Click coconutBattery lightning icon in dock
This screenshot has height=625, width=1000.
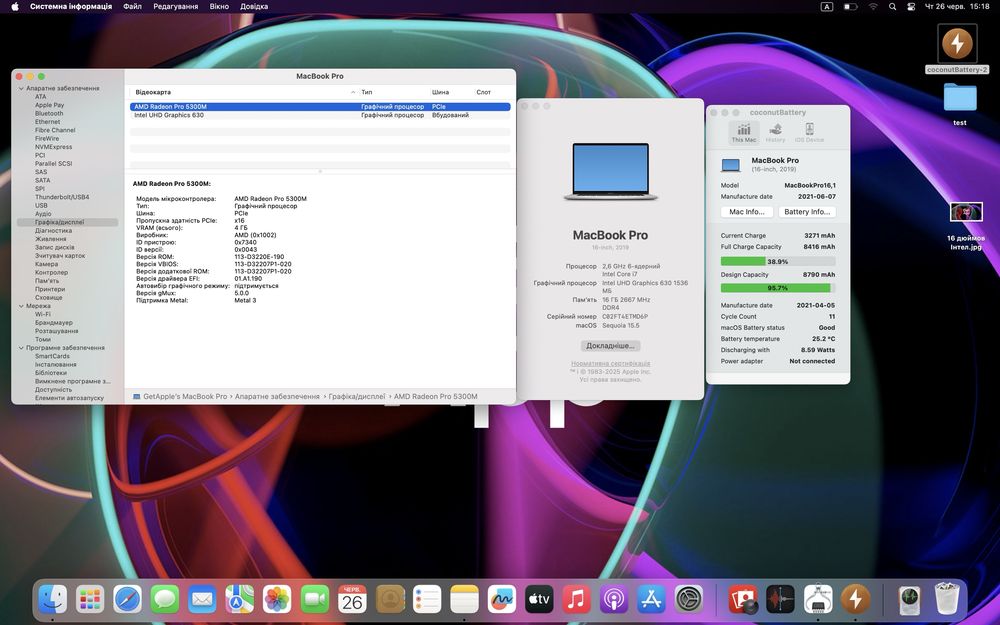pos(855,599)
